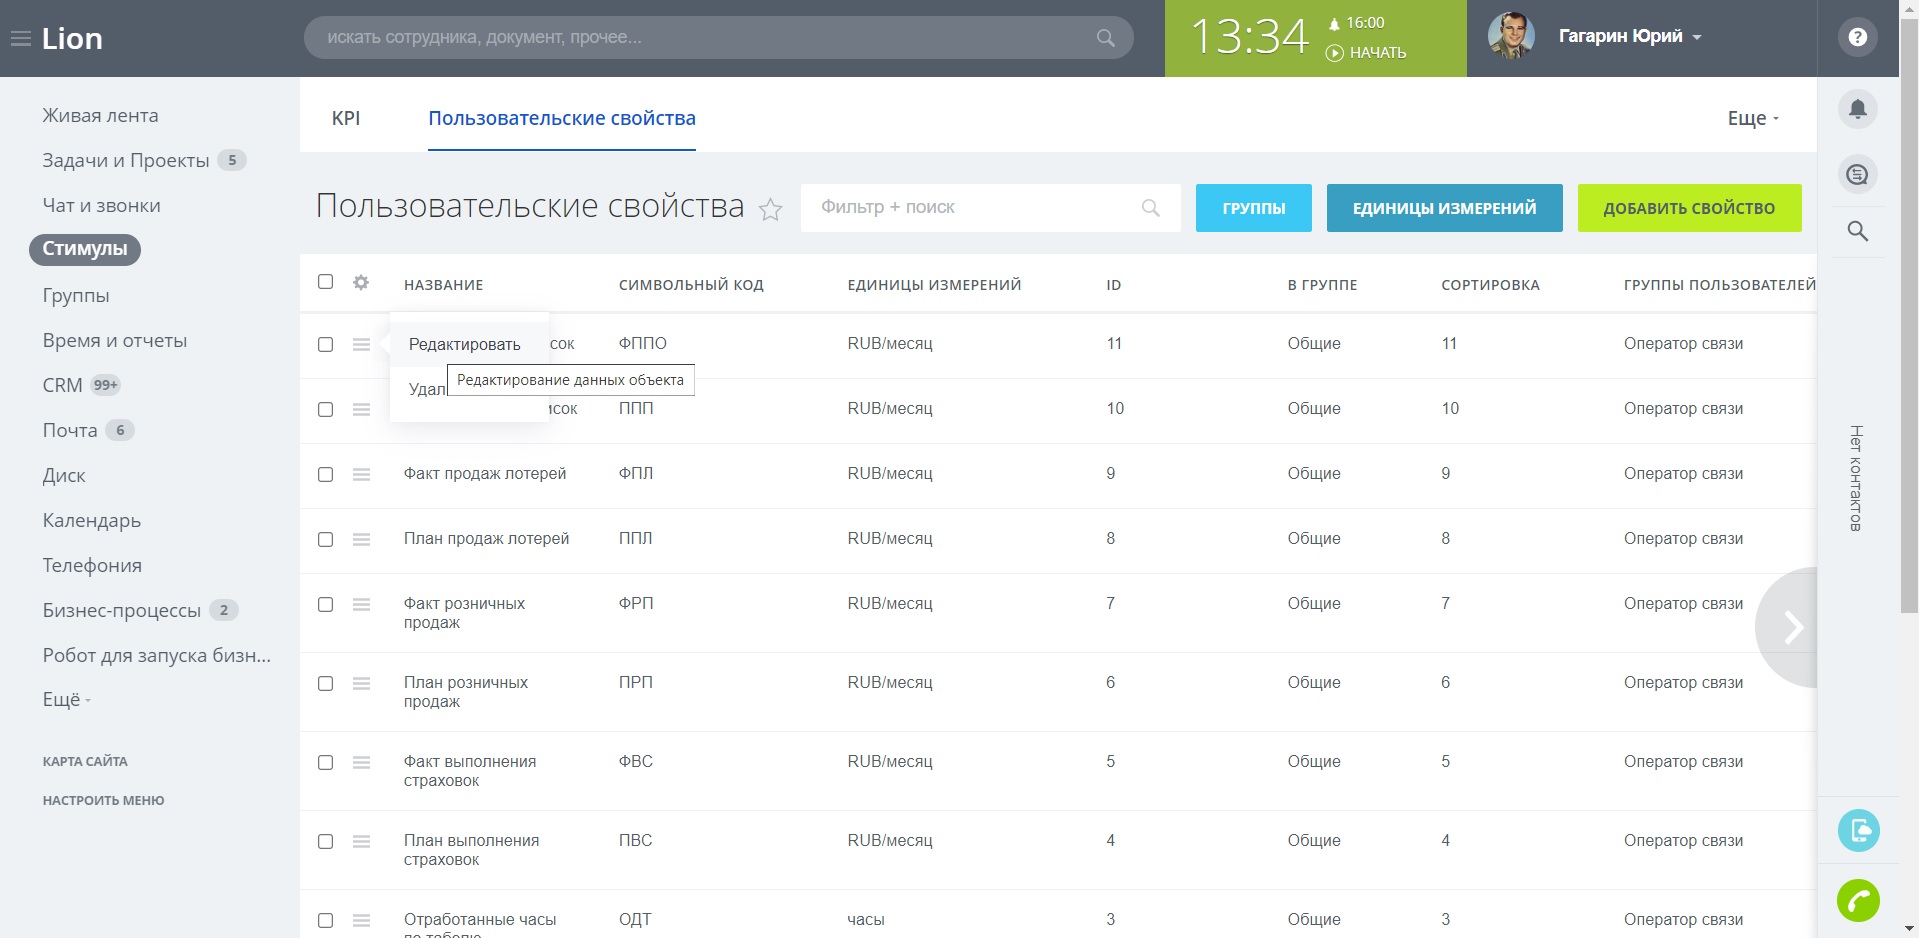Click the Фильтр + поиск input field
The height and width of the screenshot is (938, 1919).
[x=970, y=207]
